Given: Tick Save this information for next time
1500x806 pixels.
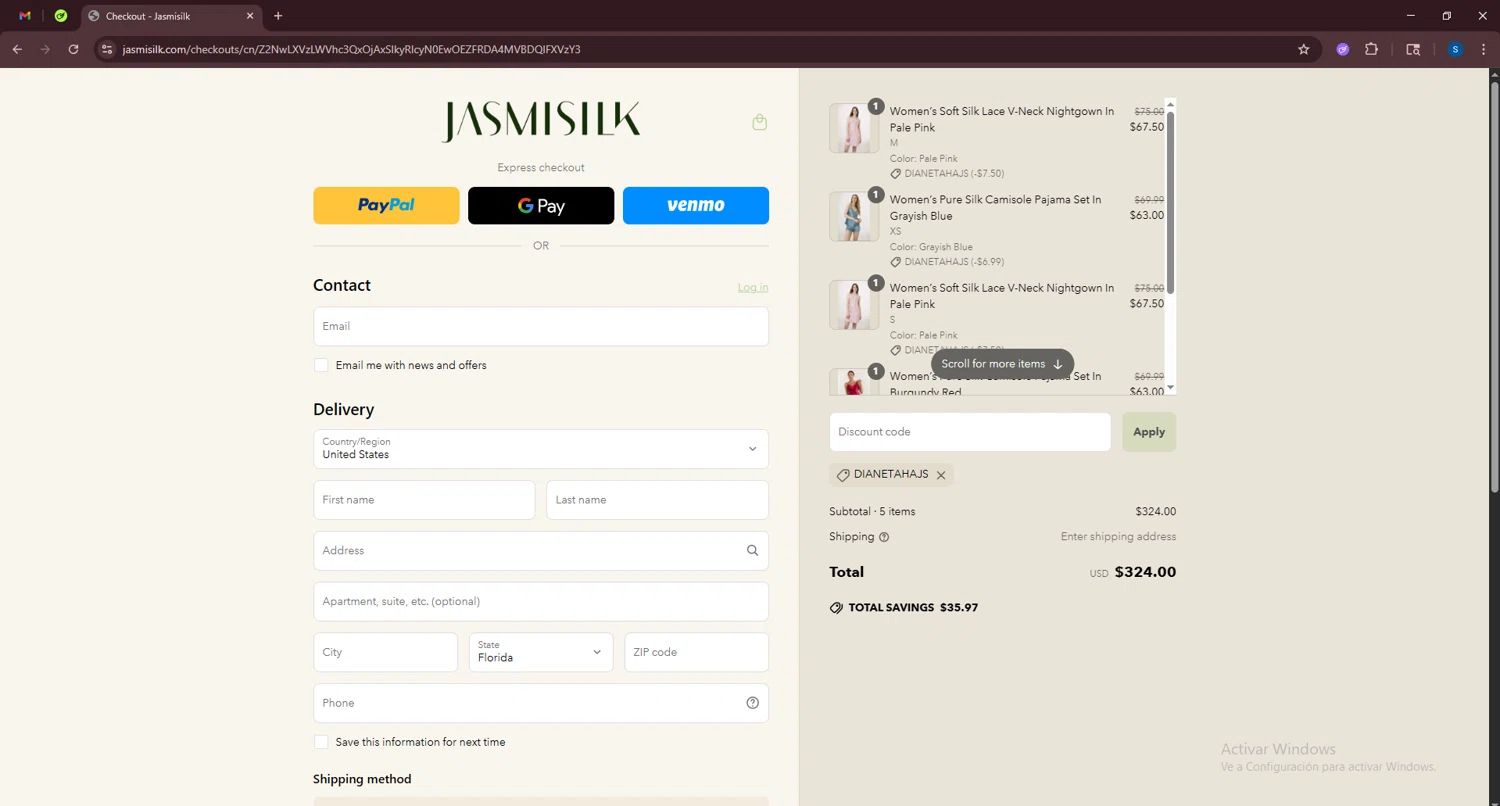Looking at the screenshot, I should coord(321,742).
